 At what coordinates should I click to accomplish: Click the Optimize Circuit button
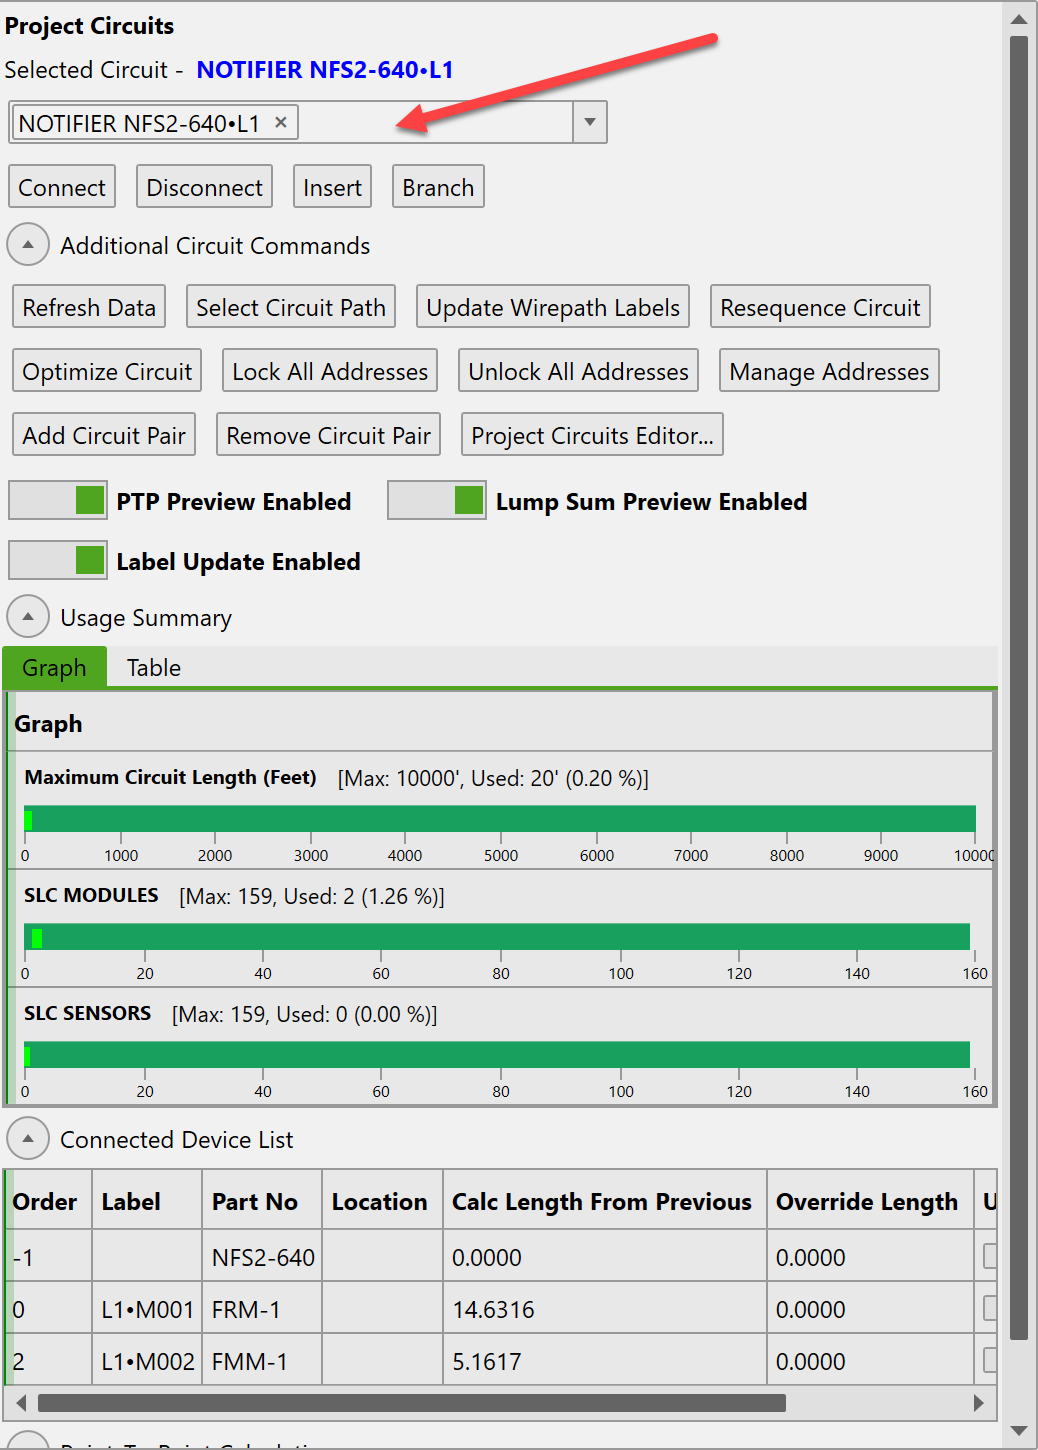(x=107, y=371)
